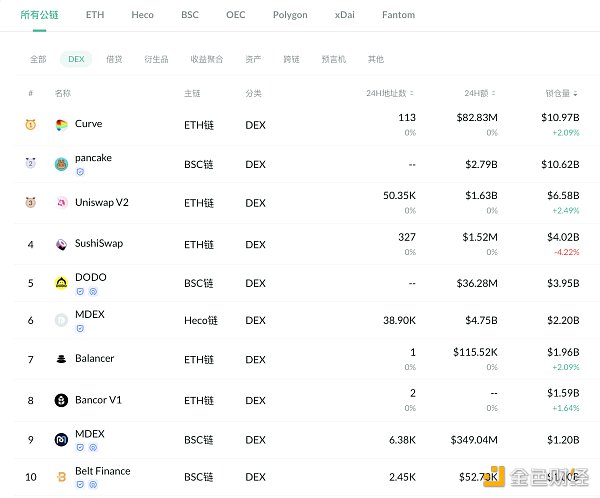
Task: Click the Belt Finance logo icon
Action: (x=62, y=476)
